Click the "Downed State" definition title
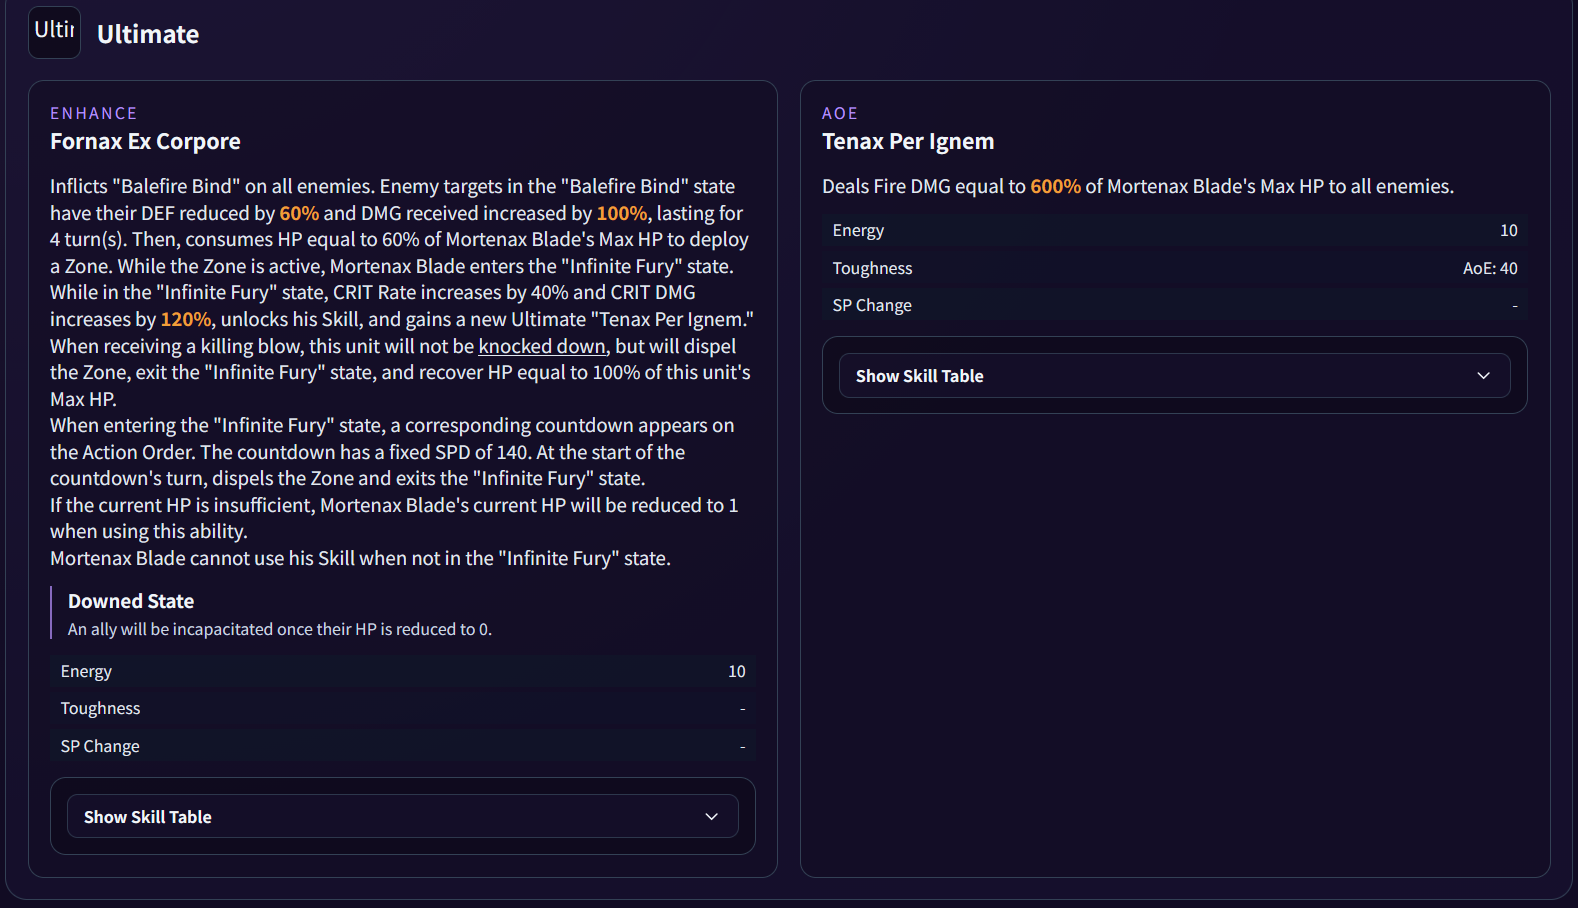The width and height of the screenshot is (1578, 908). click(x=131, y=601)
